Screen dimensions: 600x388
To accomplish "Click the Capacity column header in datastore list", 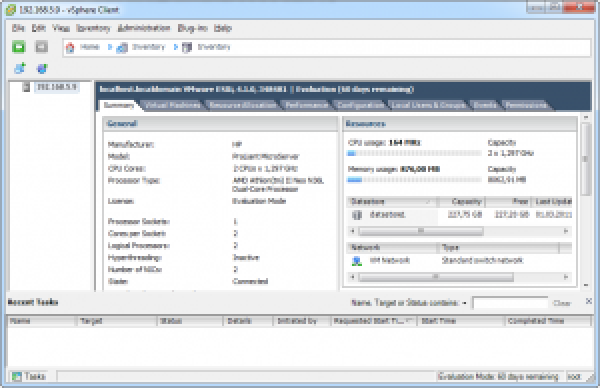I will pos(462,201).
